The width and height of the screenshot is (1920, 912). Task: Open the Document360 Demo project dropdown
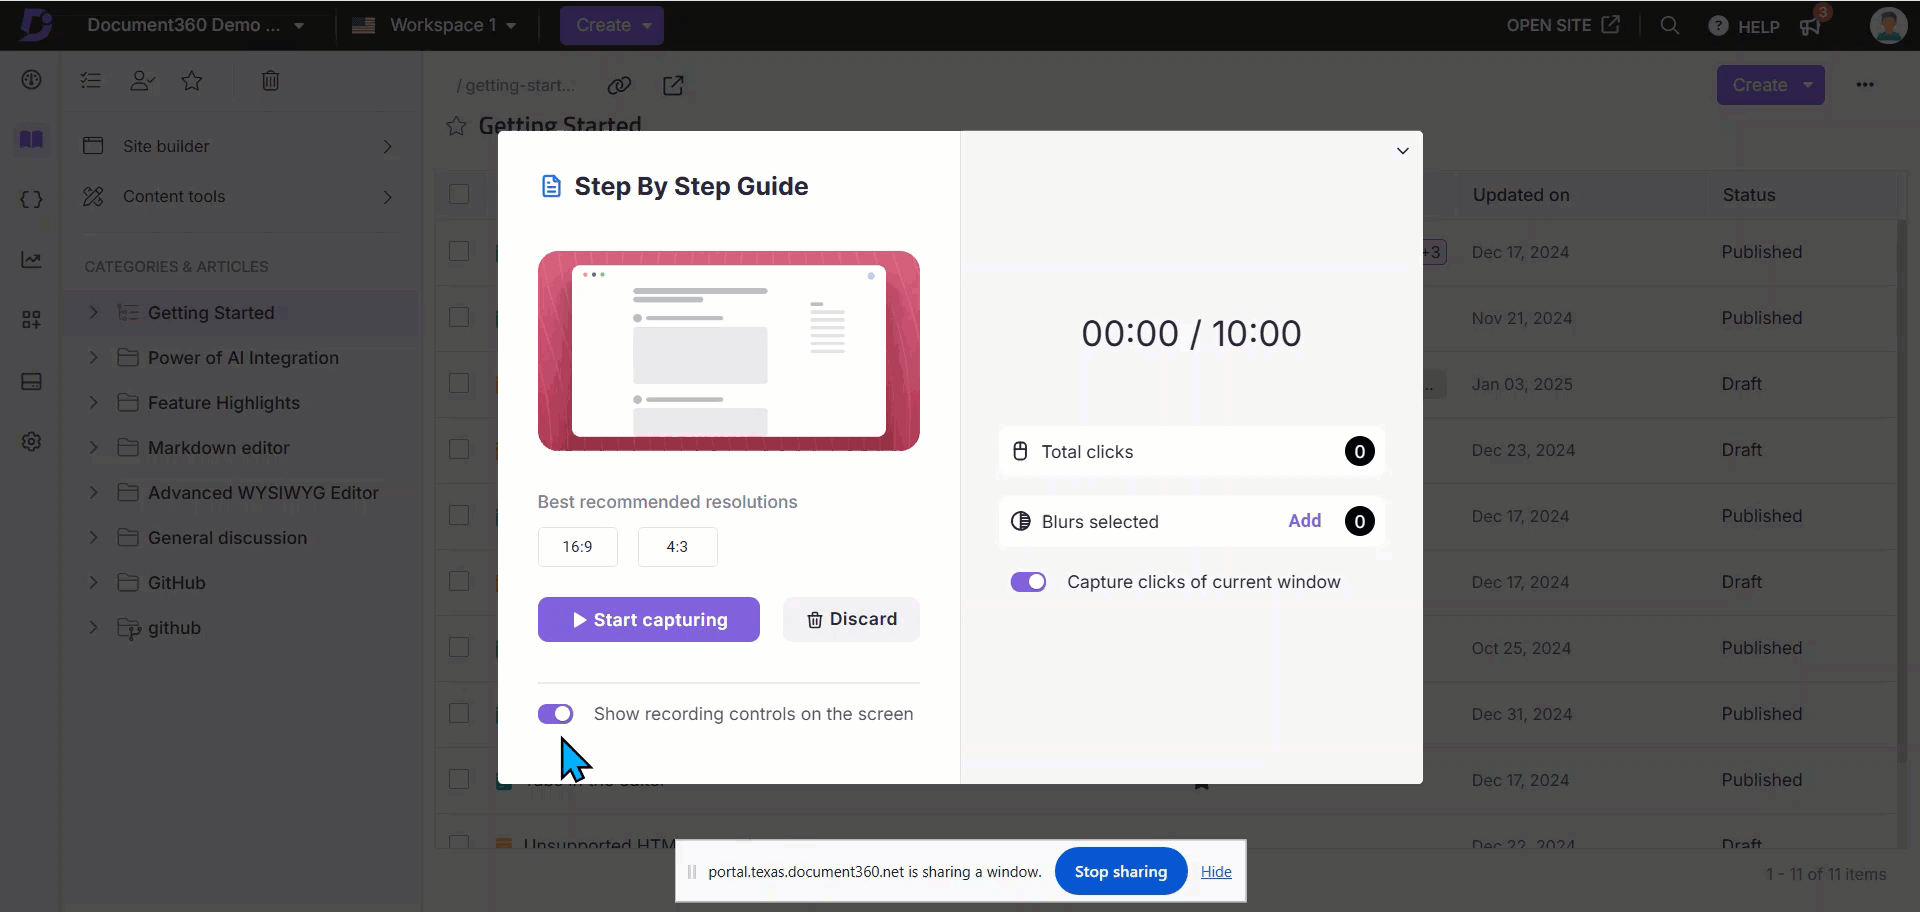pos(195,25)
